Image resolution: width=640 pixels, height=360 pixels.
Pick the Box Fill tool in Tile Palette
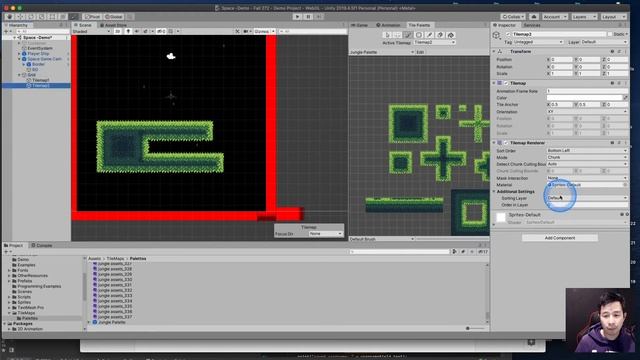pyautogui.click(x=418, y=35)
